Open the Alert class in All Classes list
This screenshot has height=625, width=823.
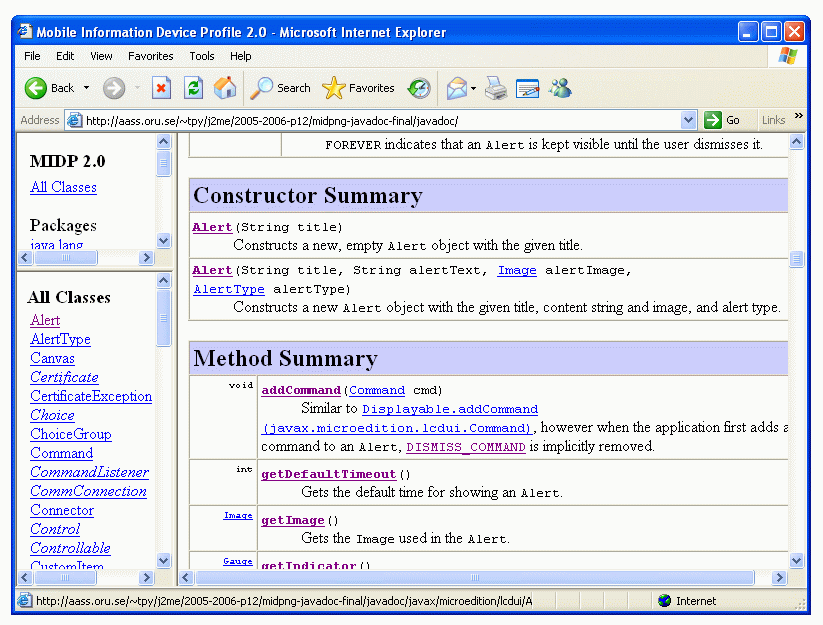pos(45,320)
